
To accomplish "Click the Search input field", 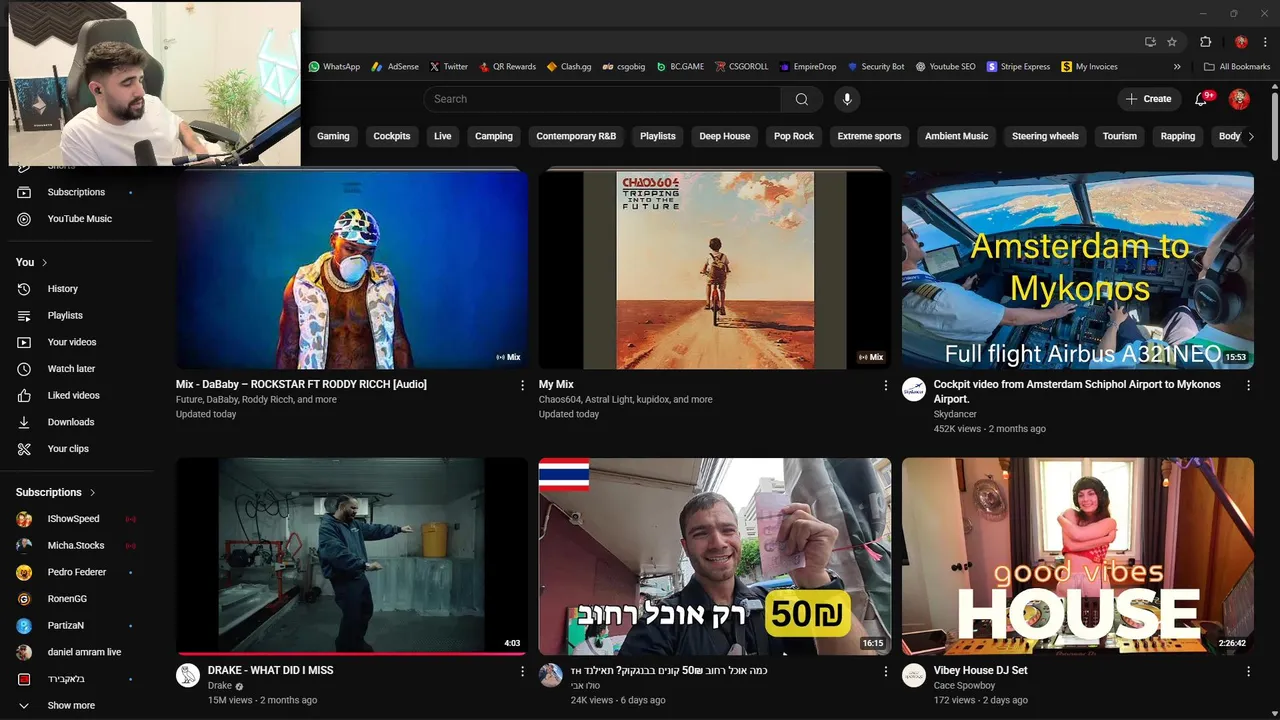I will (602, 99).
